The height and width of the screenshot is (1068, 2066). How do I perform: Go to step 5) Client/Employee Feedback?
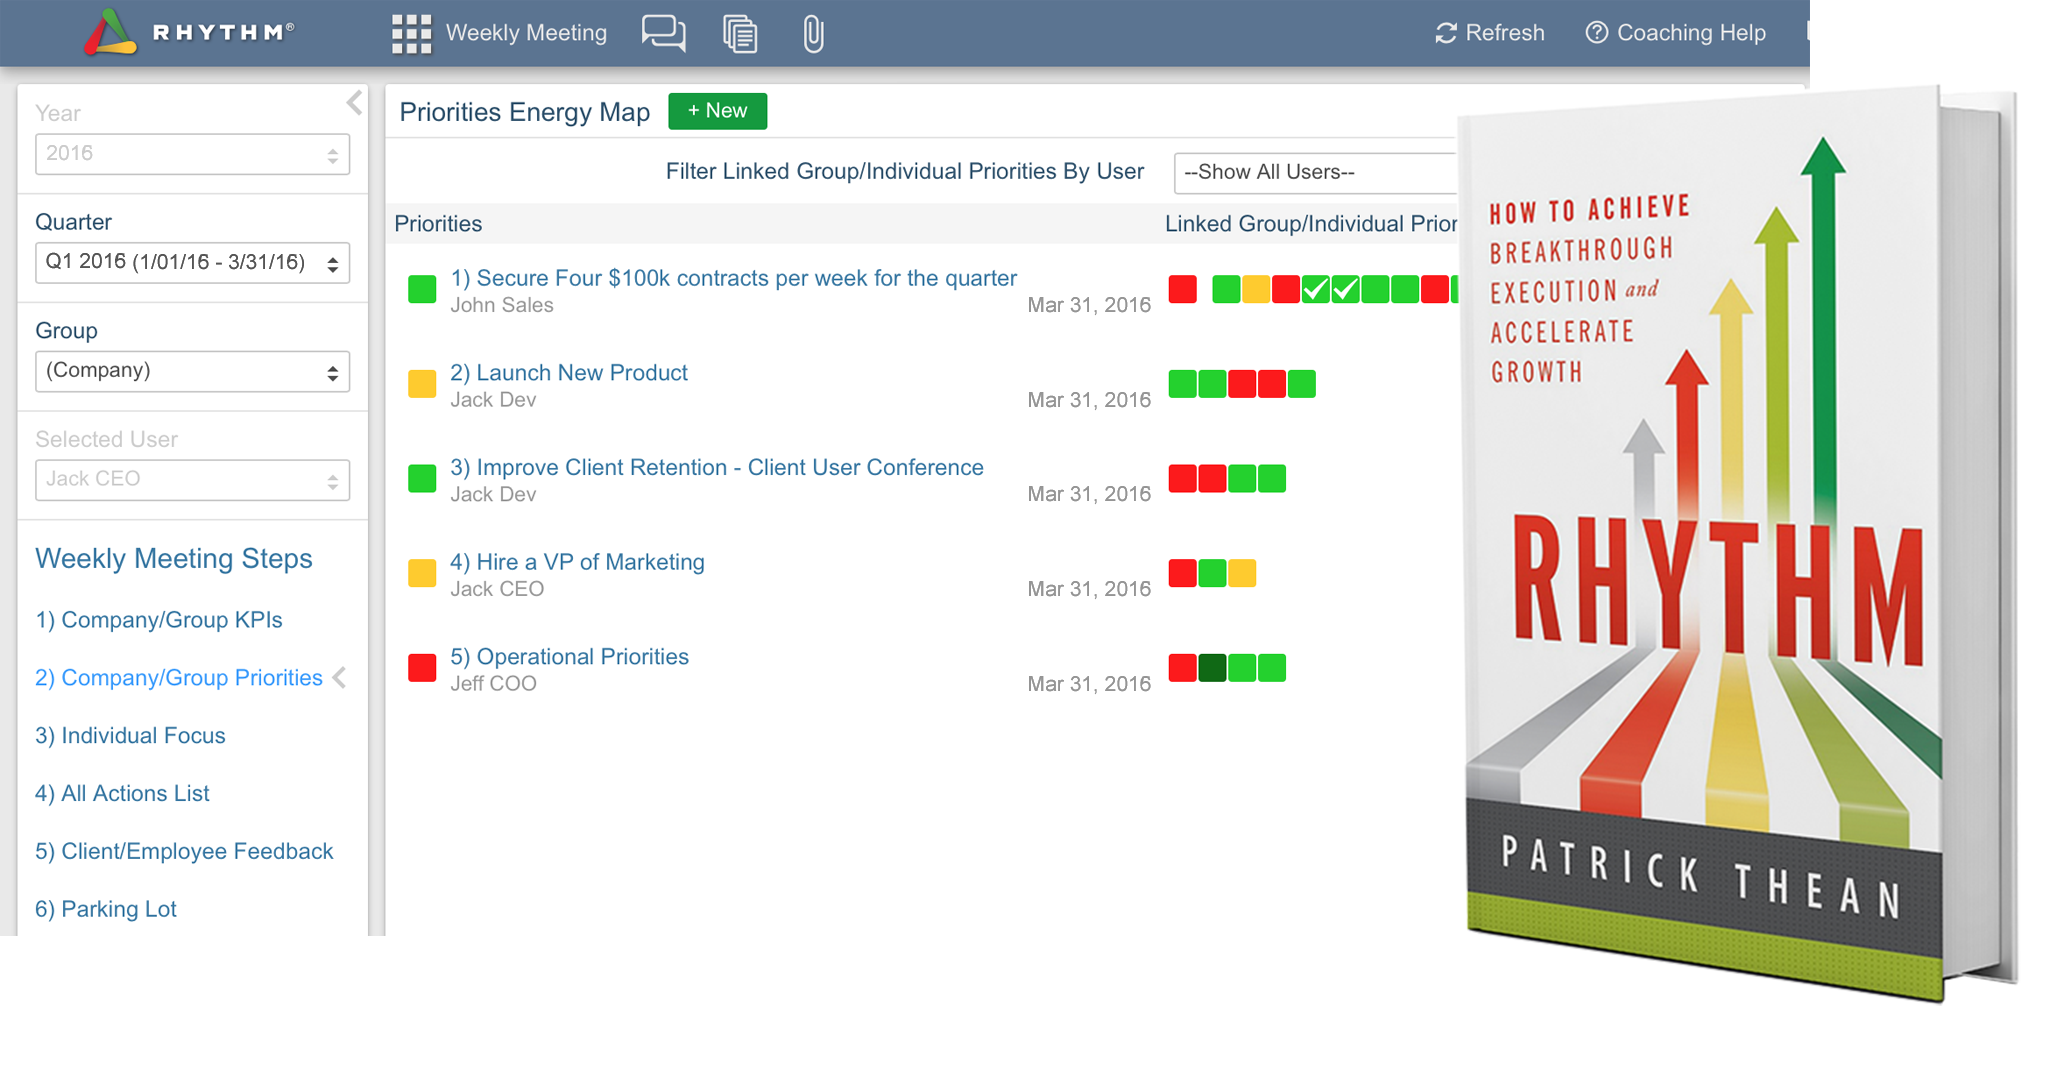click(184, 852)
